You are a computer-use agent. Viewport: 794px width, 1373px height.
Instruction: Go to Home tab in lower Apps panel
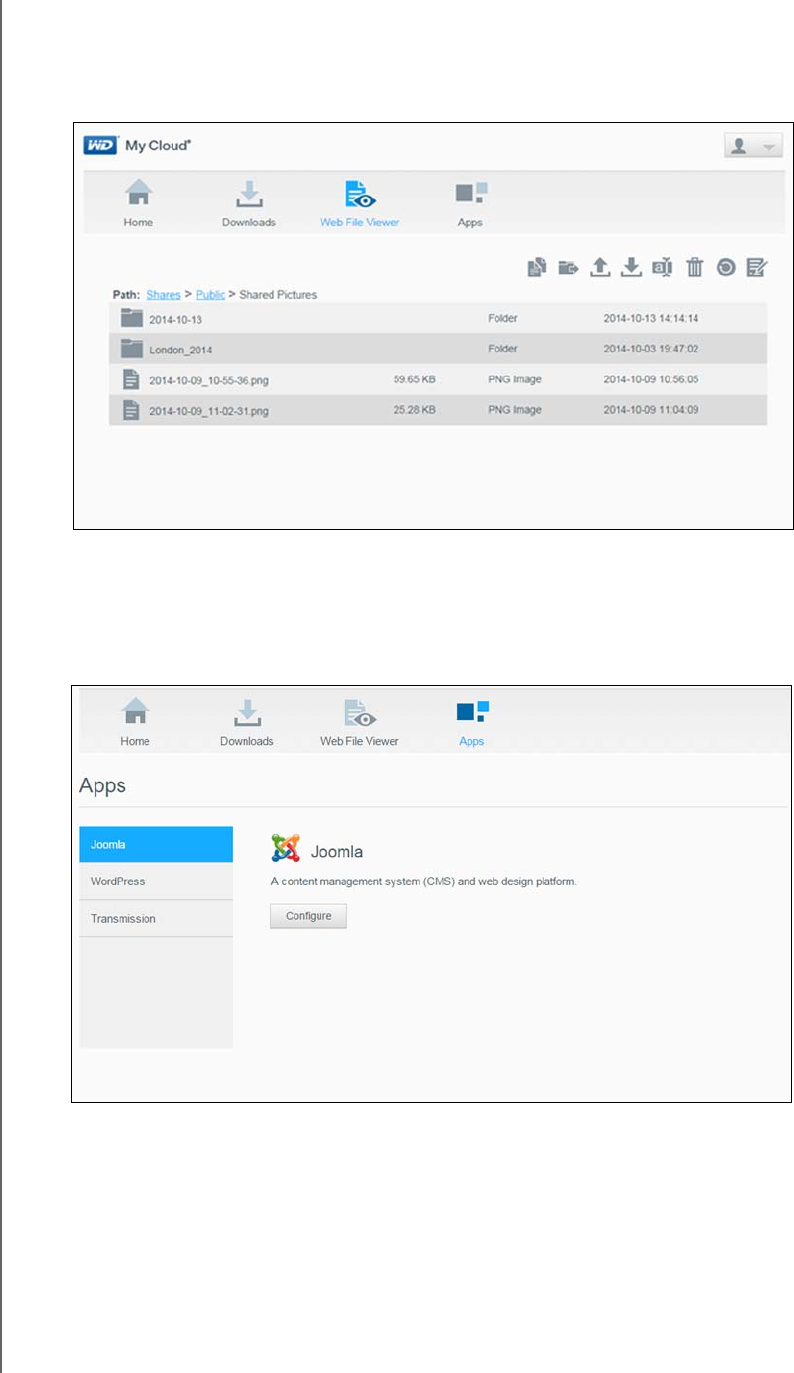pos(135,723)
